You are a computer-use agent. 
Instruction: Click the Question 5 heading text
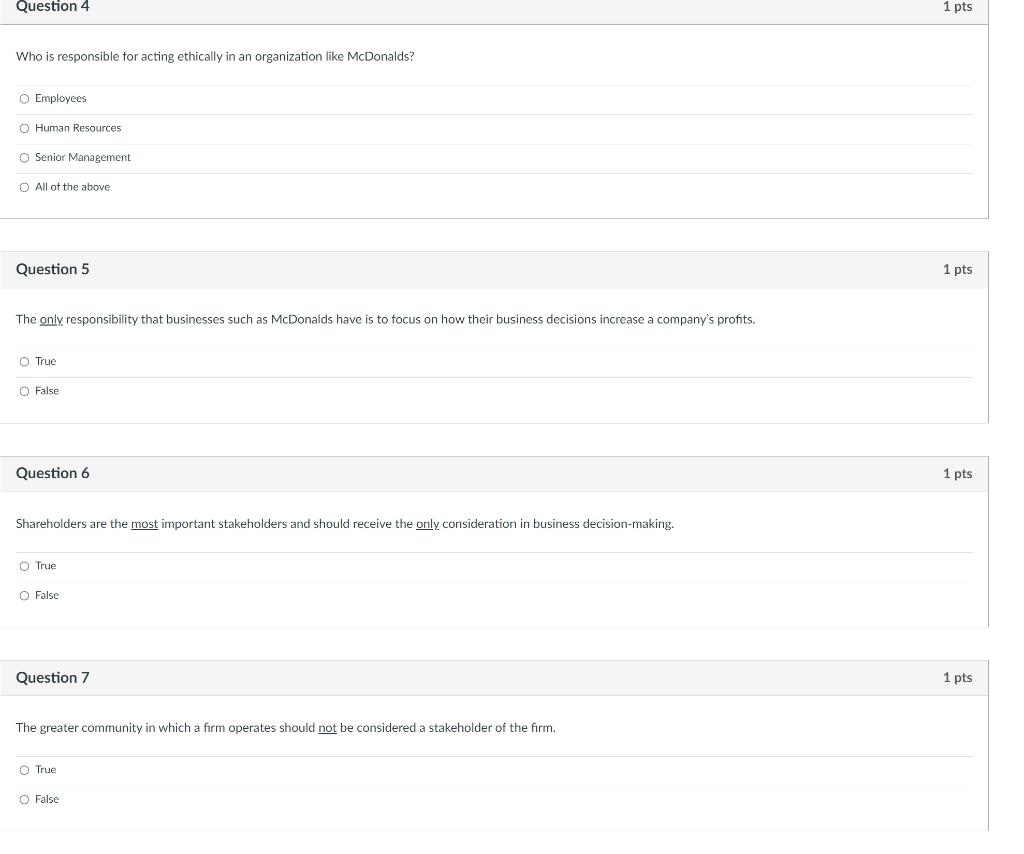(52, 269)
